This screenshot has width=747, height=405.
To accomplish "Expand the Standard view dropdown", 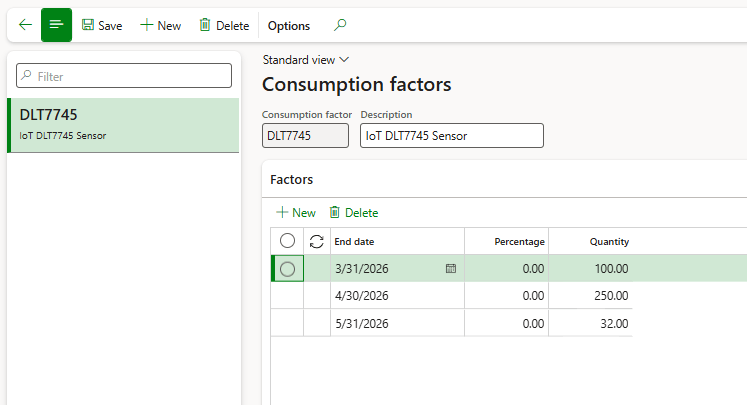I will click(x=305, y=60).
